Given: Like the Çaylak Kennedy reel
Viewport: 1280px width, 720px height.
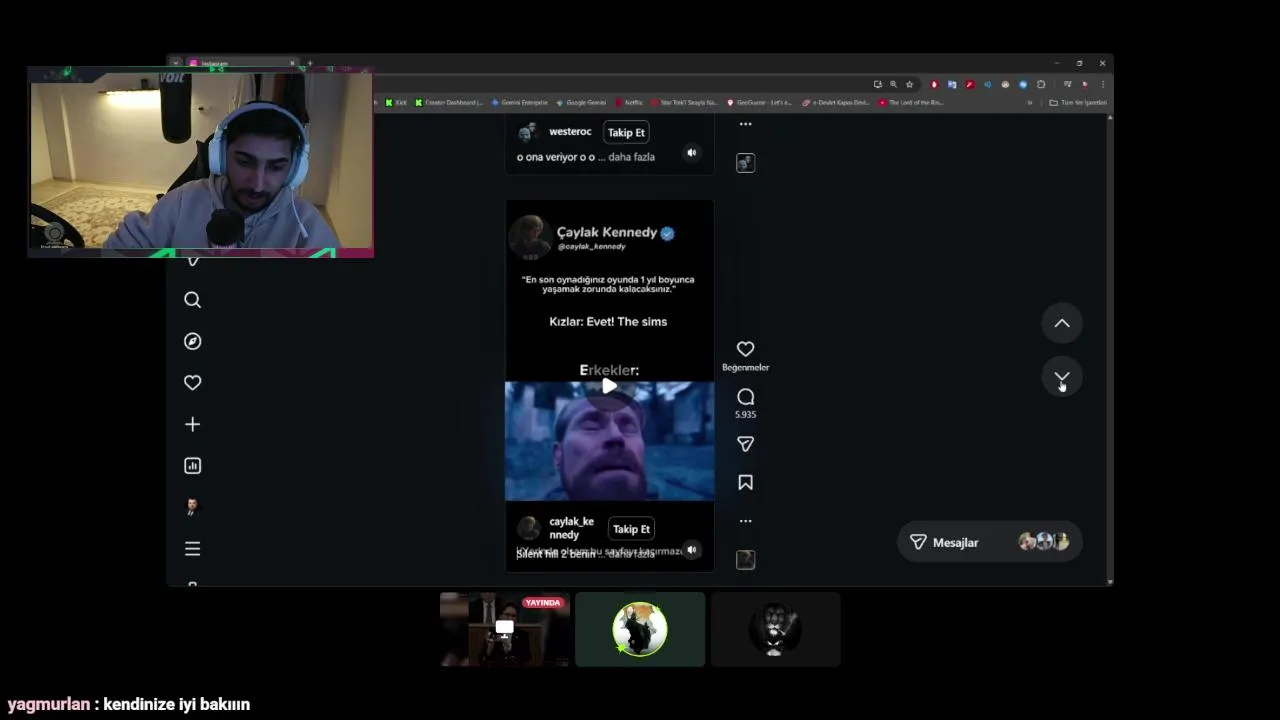Looking at the screenshot, I should click(745, 349).
